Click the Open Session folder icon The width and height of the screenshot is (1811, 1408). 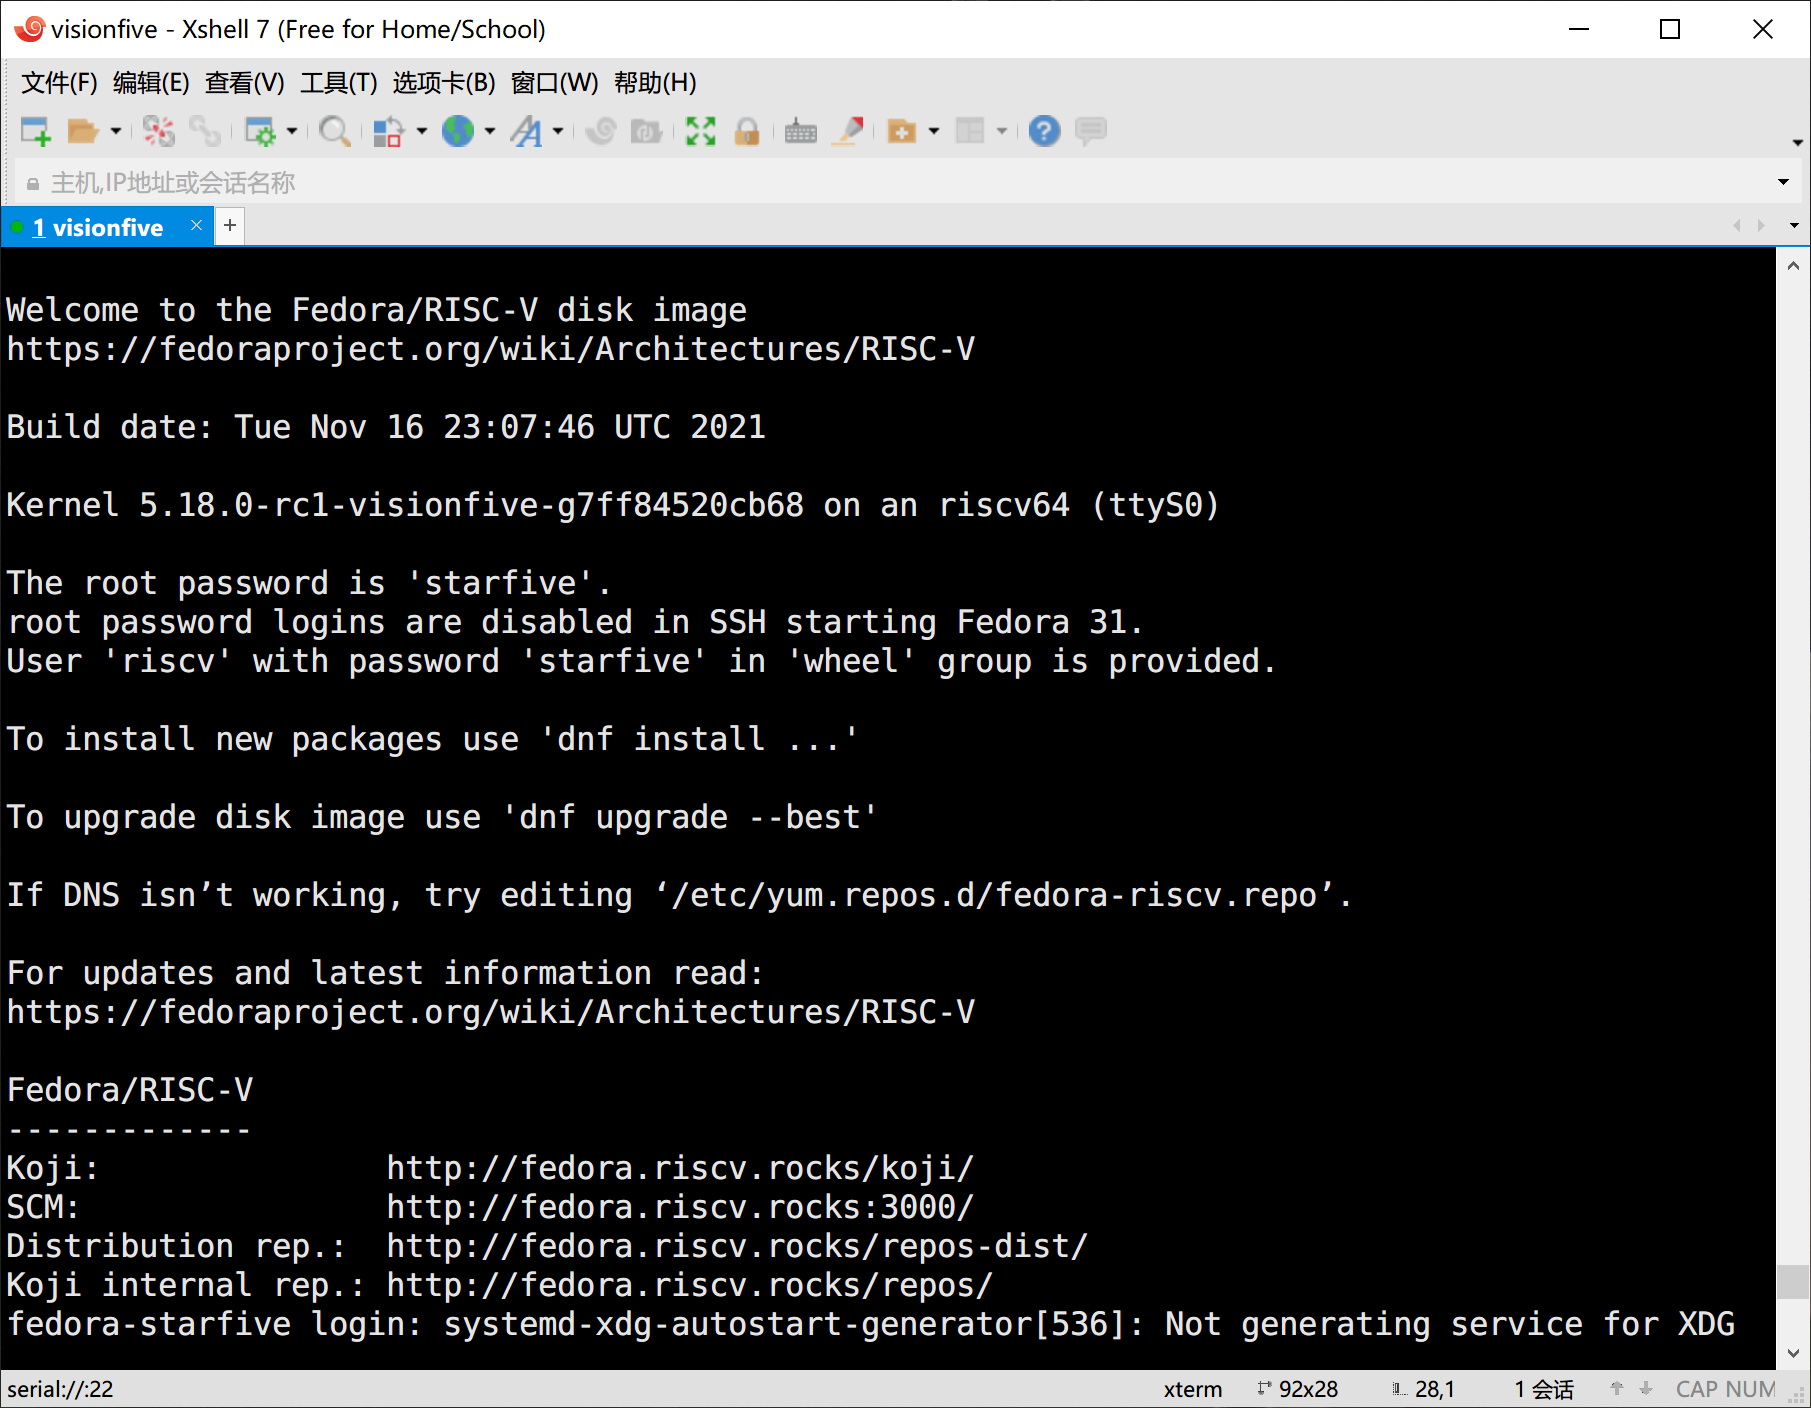coord(83,131)
